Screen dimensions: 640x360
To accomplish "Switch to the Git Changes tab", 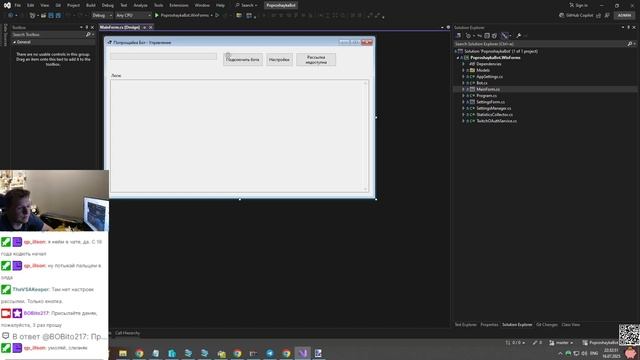I will tap(547, 325).
